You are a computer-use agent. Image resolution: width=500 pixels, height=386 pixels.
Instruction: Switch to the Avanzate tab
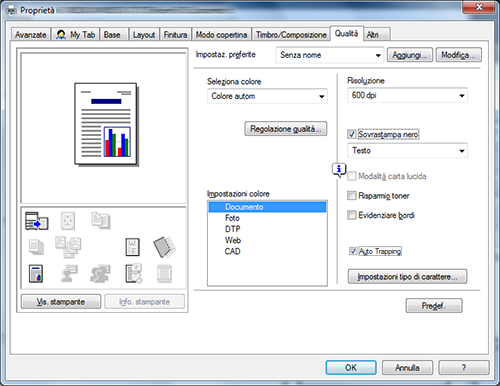[31, 35]
